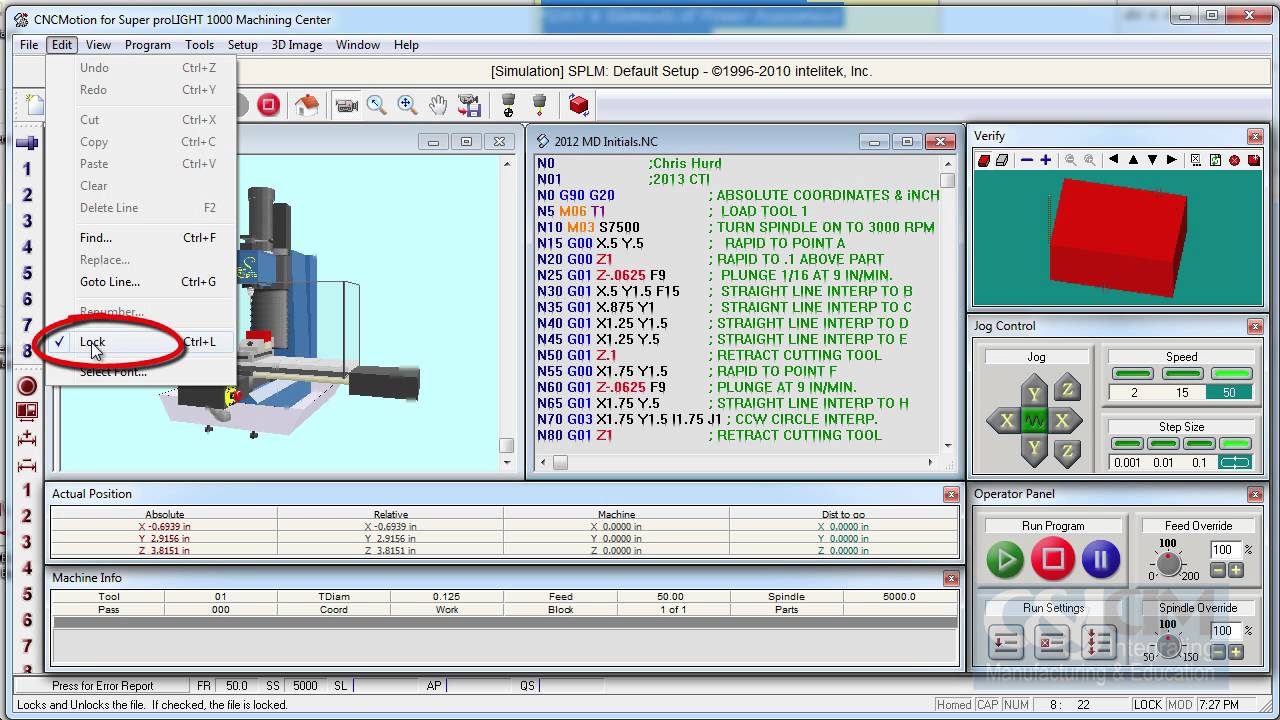Click the Home machine toolbar icon

tap(308, 104)
